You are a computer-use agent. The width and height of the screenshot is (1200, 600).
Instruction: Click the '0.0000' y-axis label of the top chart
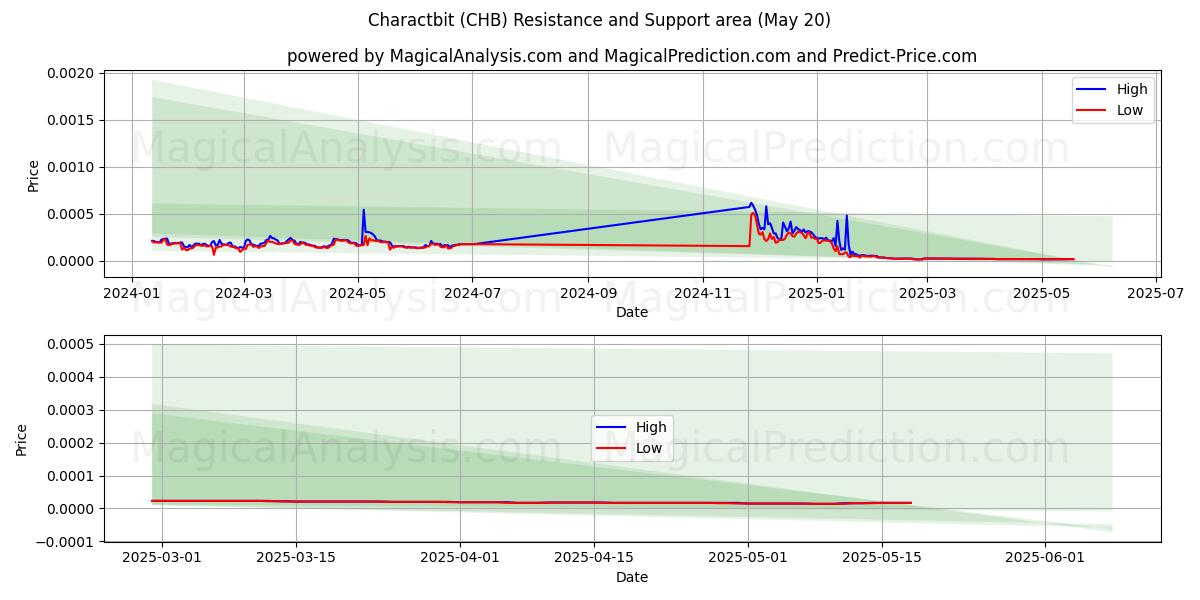tap(71, 262)
